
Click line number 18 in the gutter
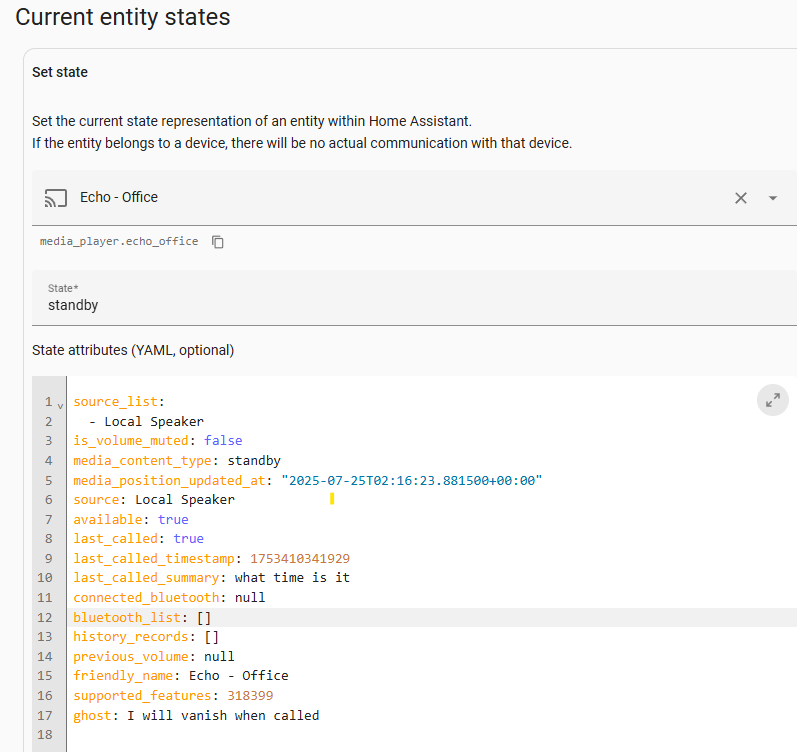[45, 735]
